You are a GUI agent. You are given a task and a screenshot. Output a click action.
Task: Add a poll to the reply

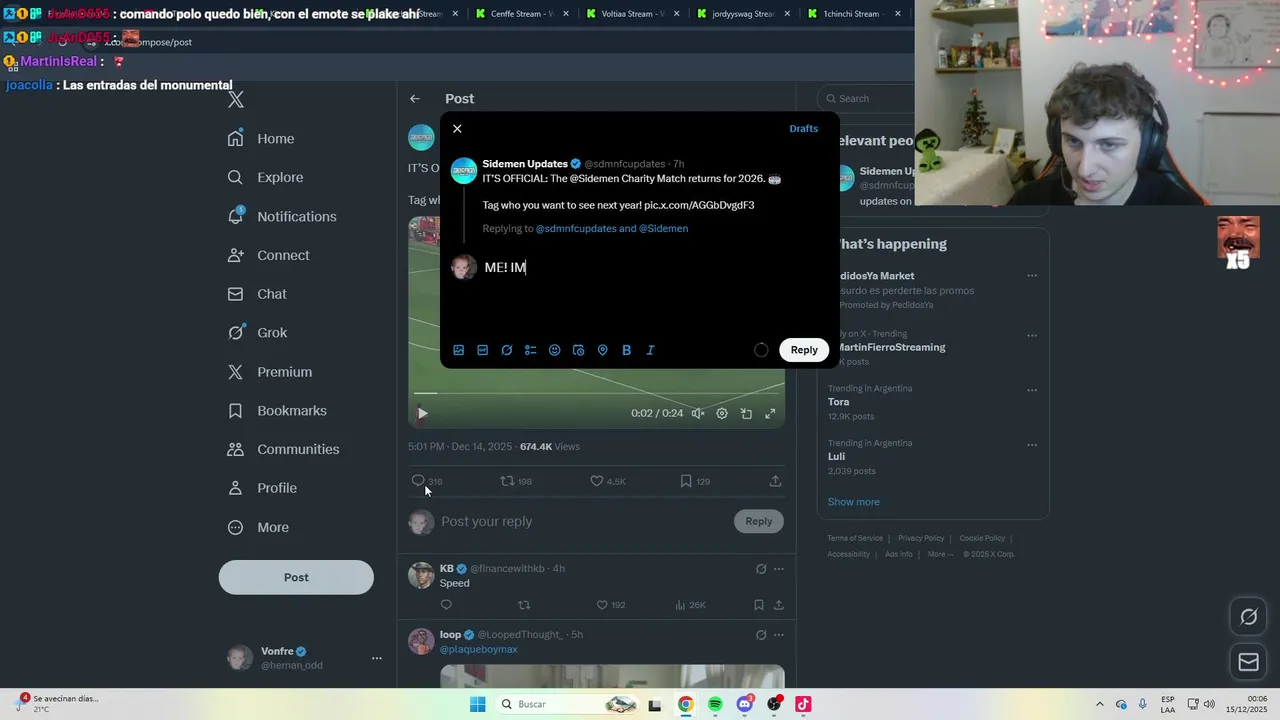pyautogui.click(x=530, y=350)
